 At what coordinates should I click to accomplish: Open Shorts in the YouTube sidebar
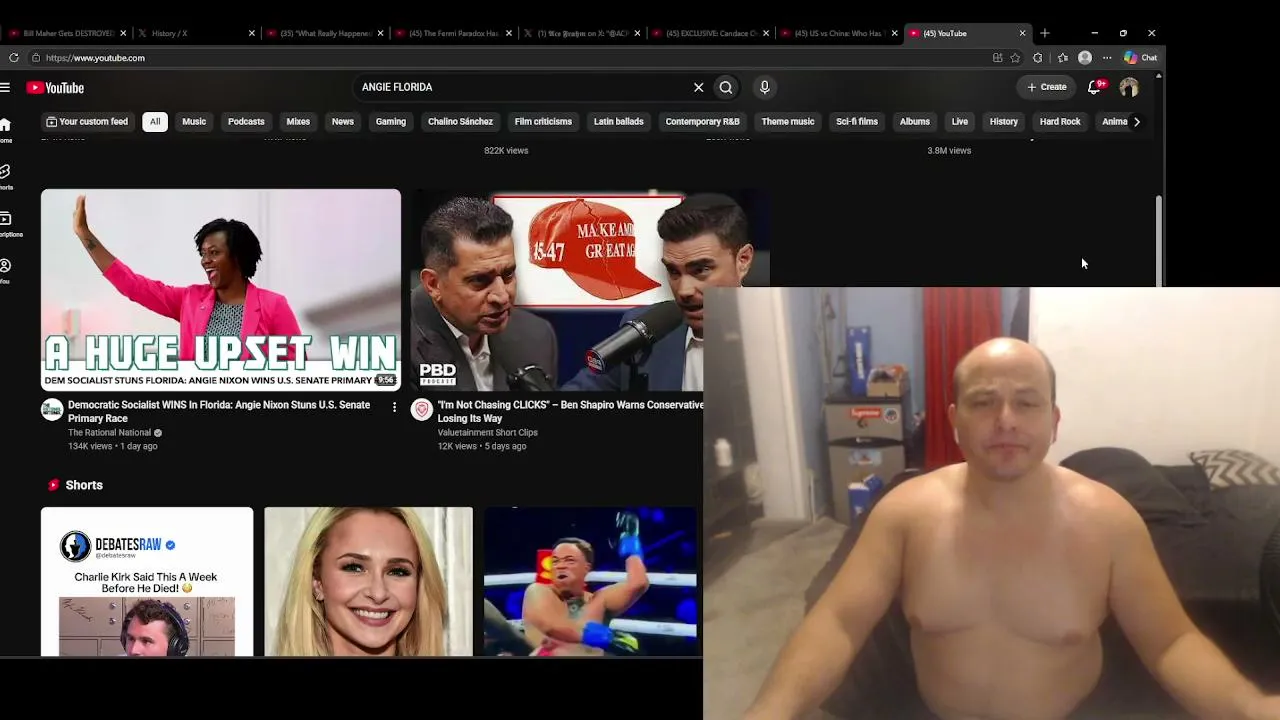(x=5, y=177)
